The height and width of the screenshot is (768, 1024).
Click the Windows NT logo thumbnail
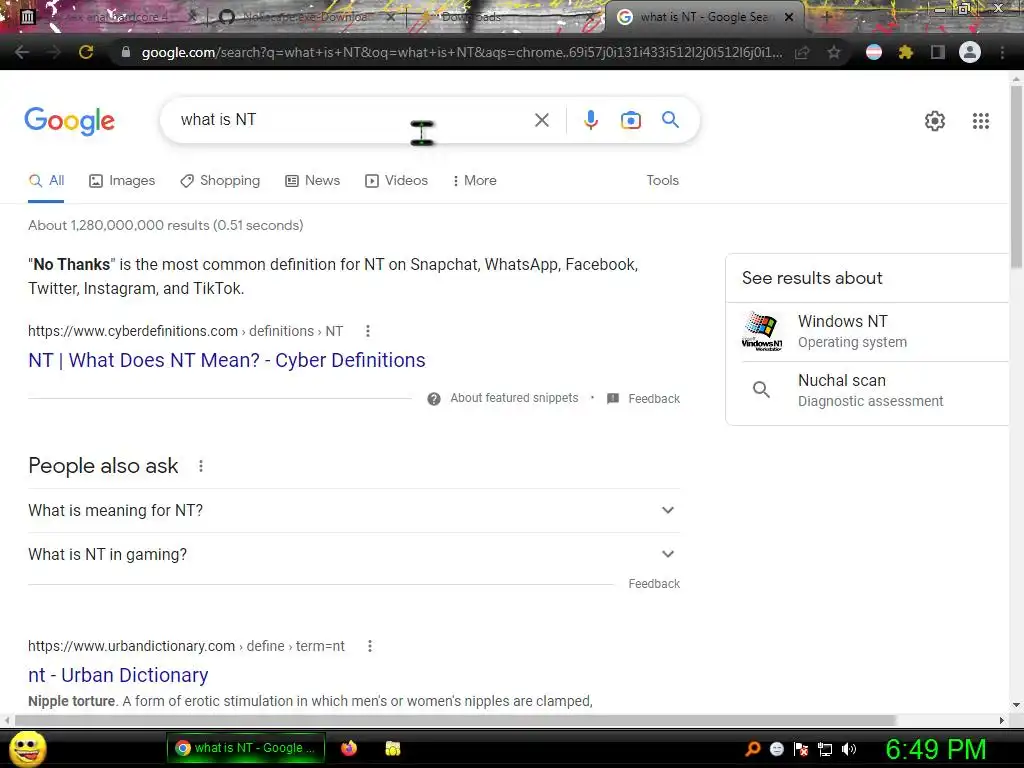(x=761, y=332)
